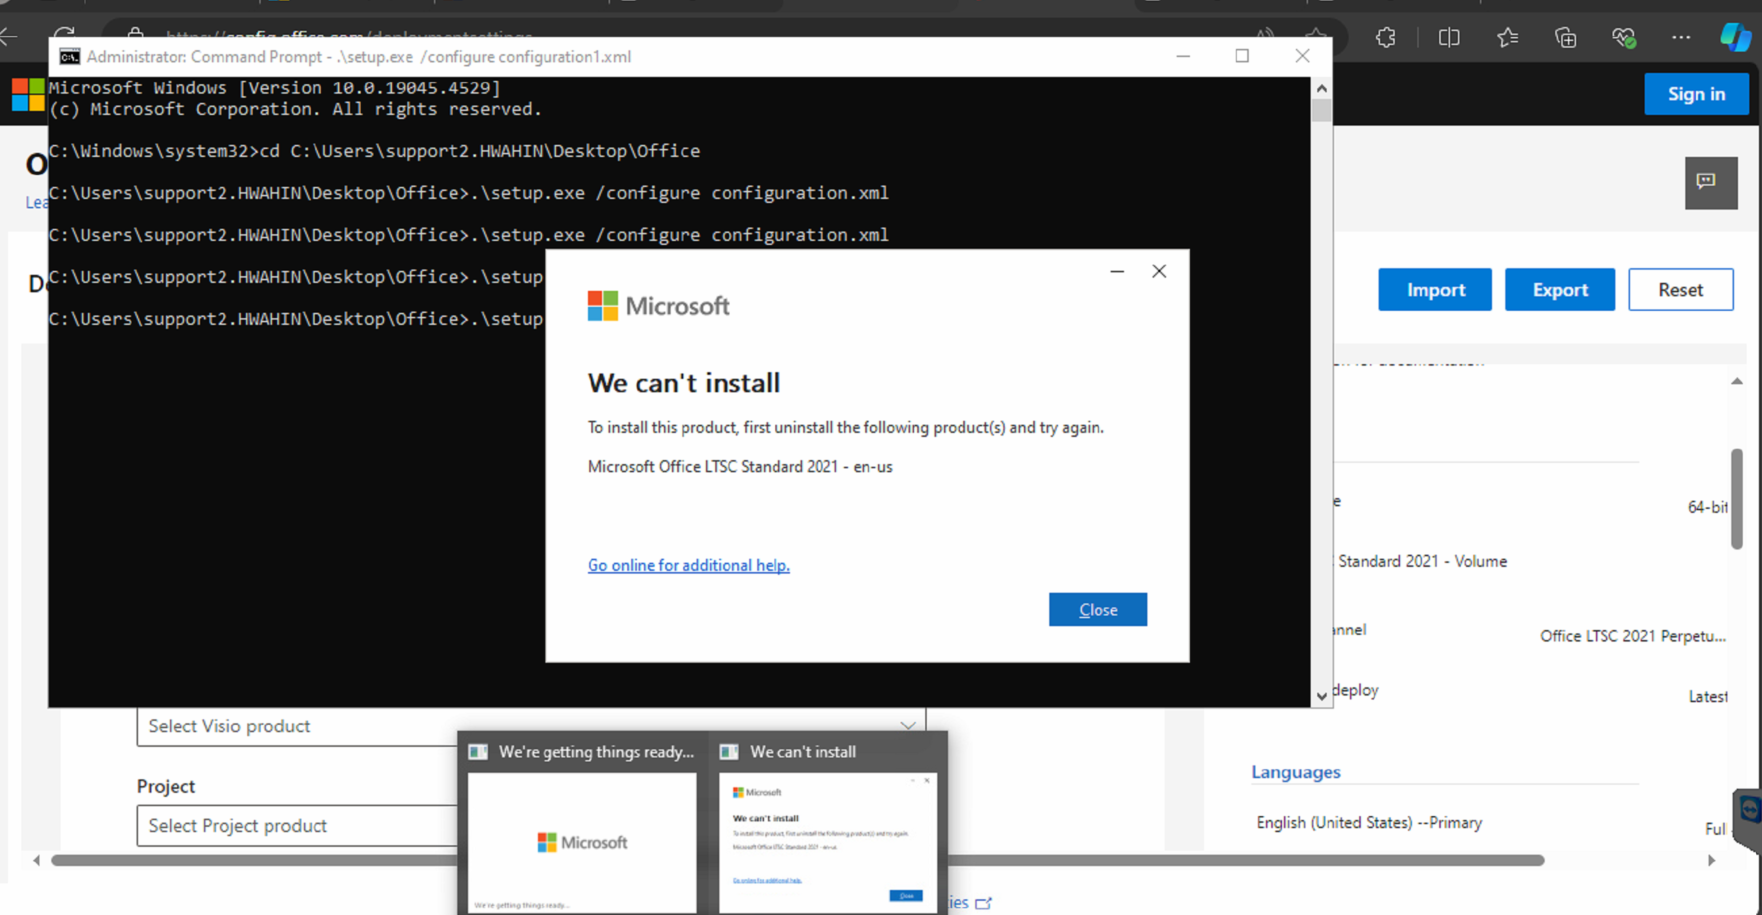Open Edge collections icon
This screenshot has height=915, width=1762.
click(1565, 38)
